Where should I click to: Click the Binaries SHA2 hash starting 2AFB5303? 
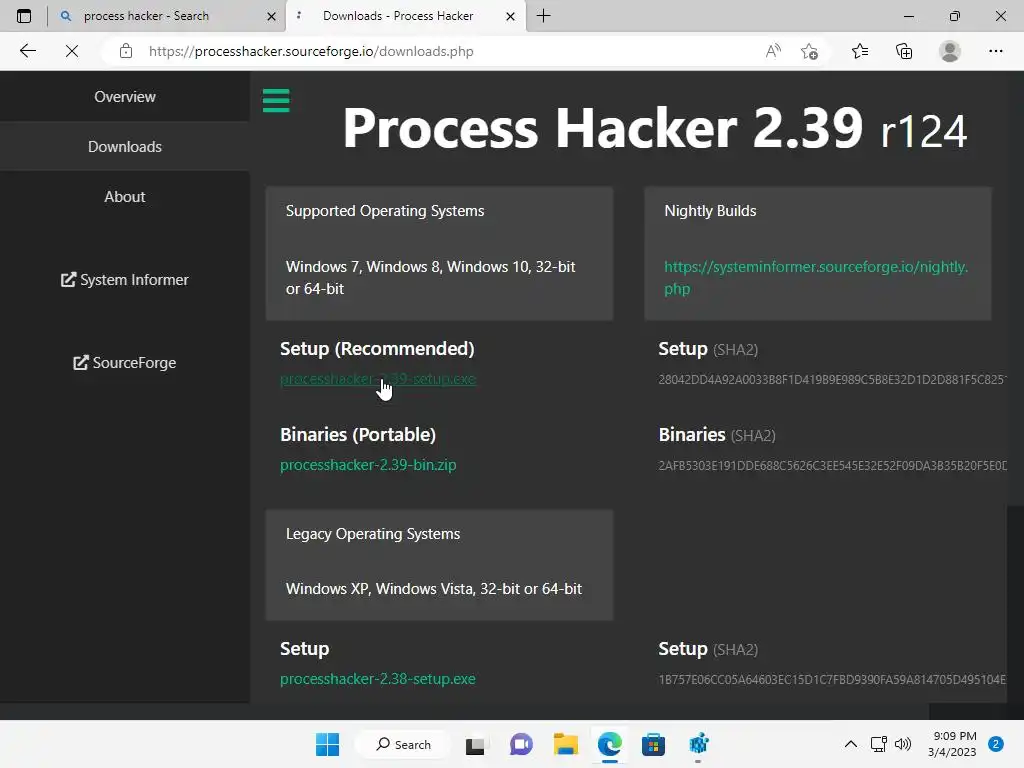[832, 466]
